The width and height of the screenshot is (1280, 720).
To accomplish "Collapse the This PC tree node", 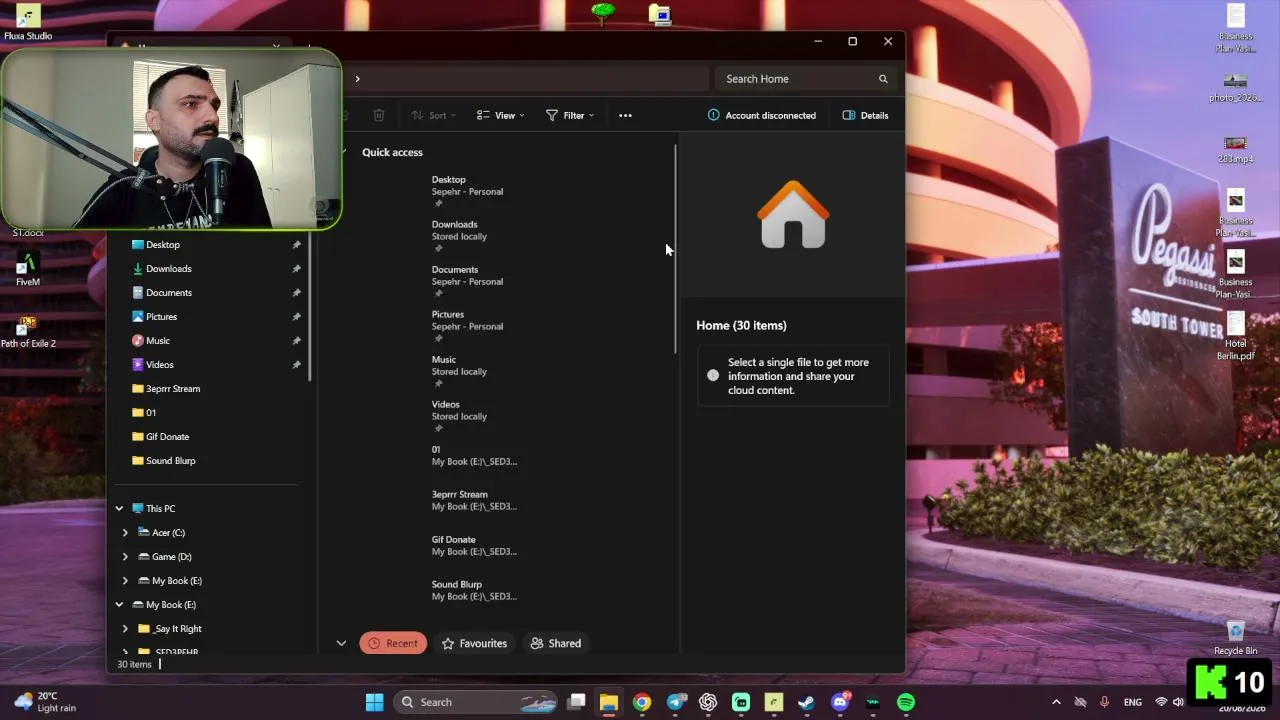I will pyautogui.click(x=119, y=509).
